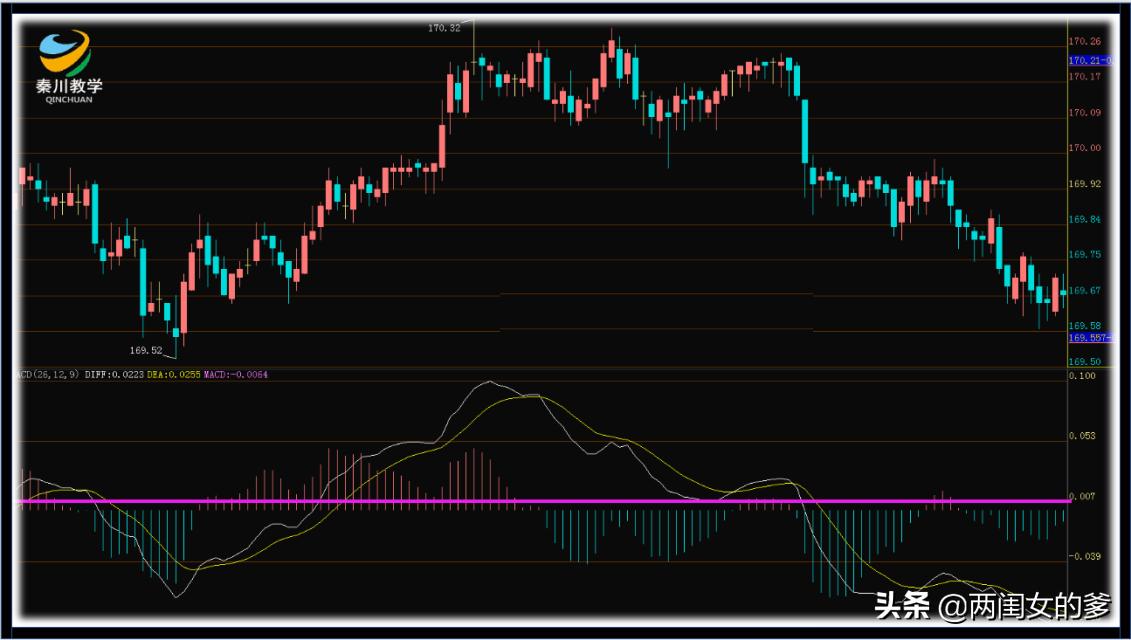Screen dimensions: 1131x640
Task: Select the 169.52 low price marker
Action: point(146,351)
